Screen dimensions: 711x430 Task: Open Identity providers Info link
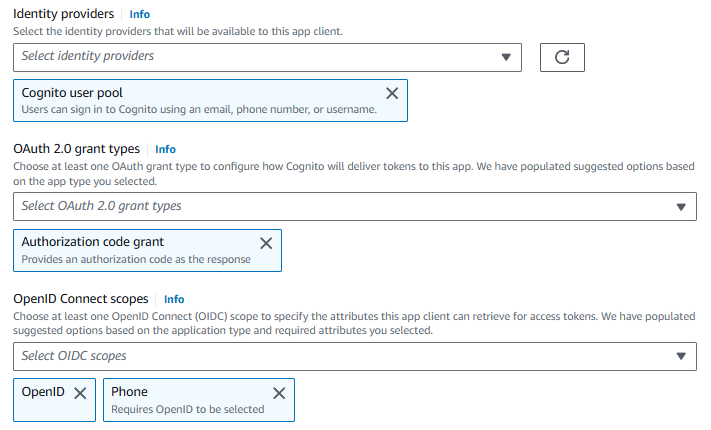pyautogui.click(x=140, y=14)
